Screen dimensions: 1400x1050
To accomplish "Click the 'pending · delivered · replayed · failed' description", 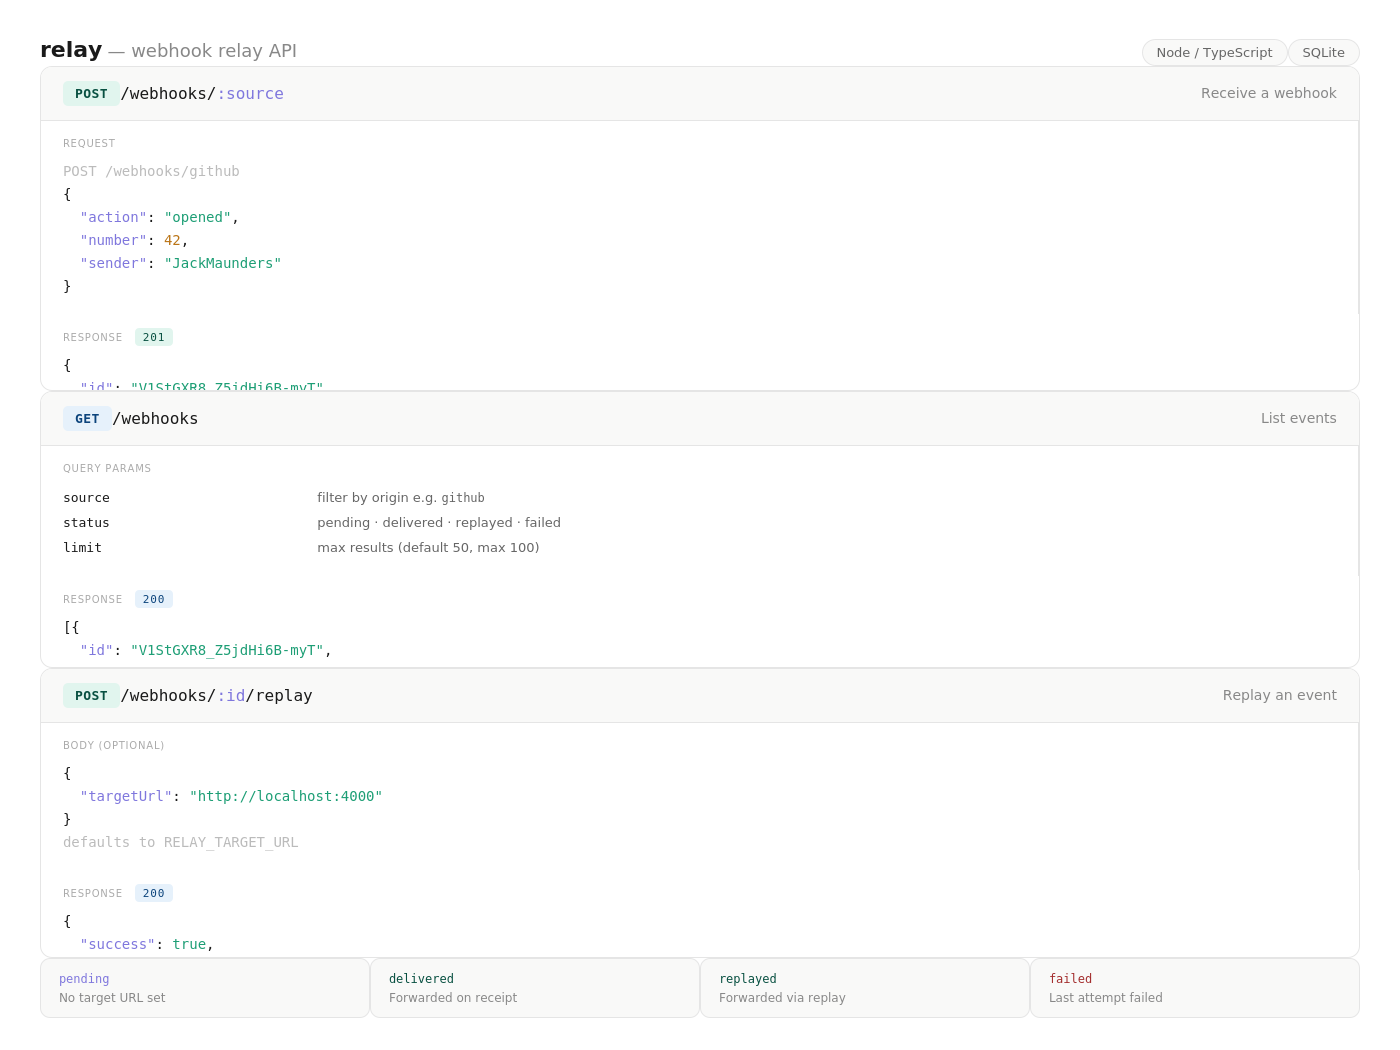I will (439, 523).
